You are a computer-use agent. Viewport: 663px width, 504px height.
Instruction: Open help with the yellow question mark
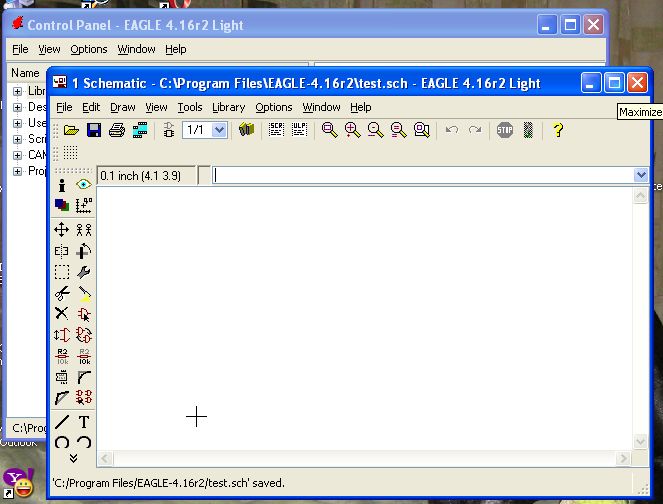pos(558,130)
